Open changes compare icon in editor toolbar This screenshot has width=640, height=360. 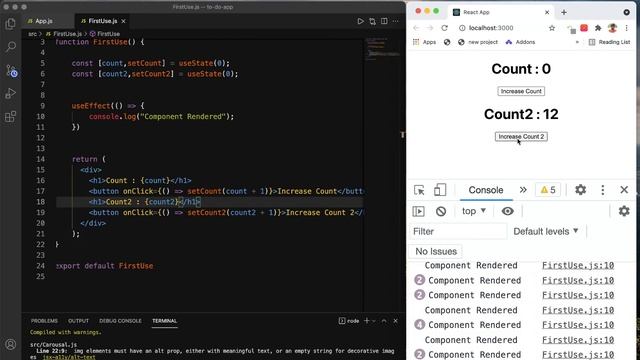(x=372, y=21)
